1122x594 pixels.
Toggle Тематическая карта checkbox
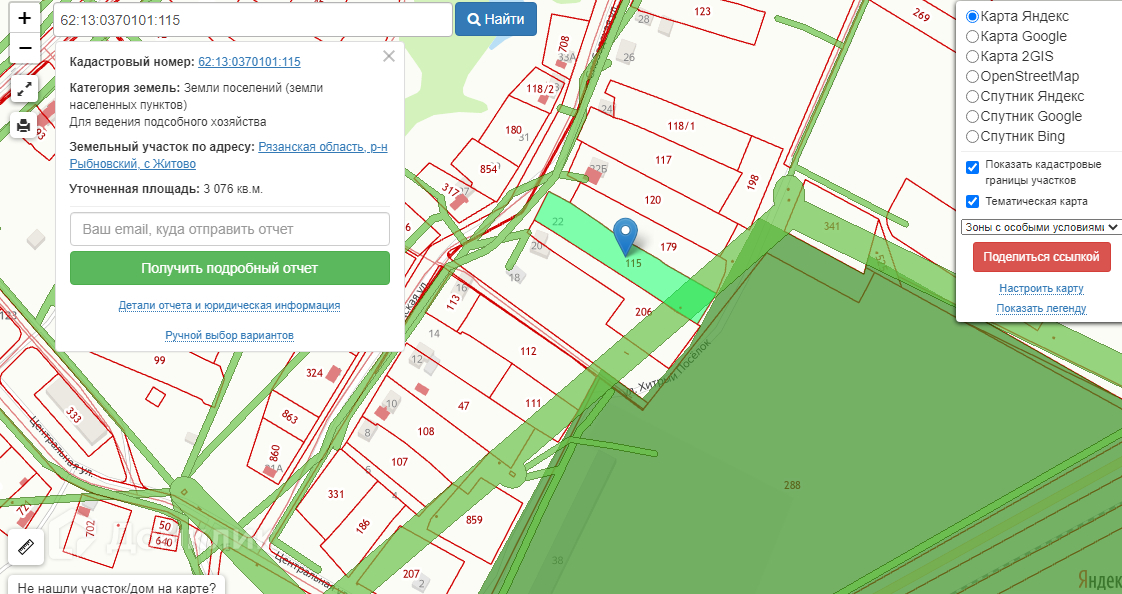tap(972, 202)
